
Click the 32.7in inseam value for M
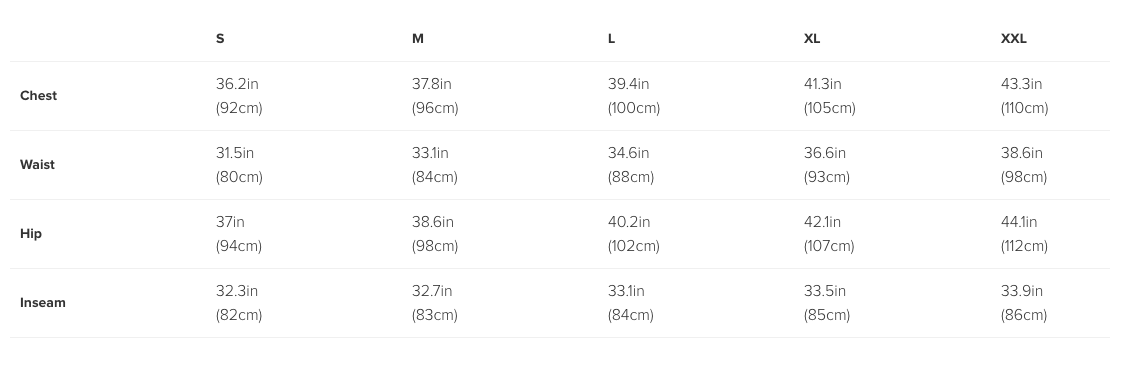click(x=432, y=292)
